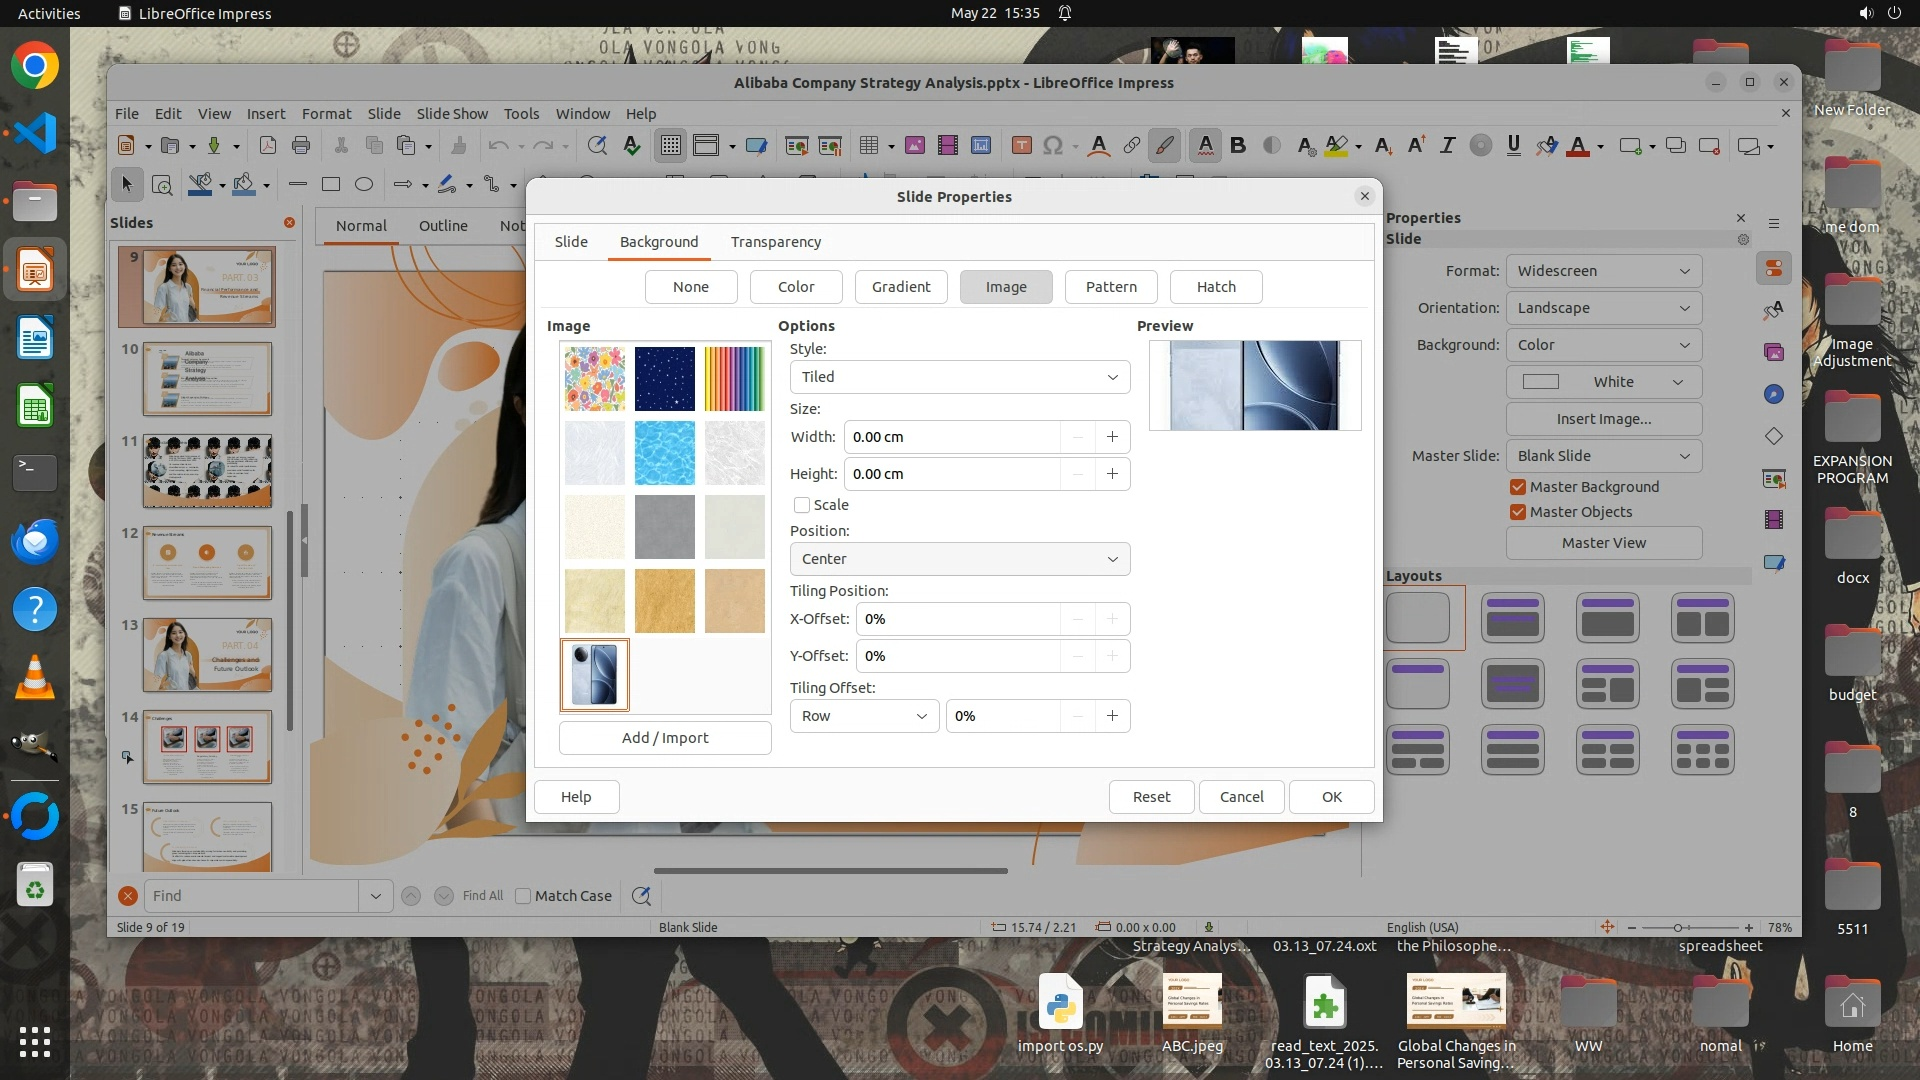Switch to the Transparency tab

pos(775,242)
